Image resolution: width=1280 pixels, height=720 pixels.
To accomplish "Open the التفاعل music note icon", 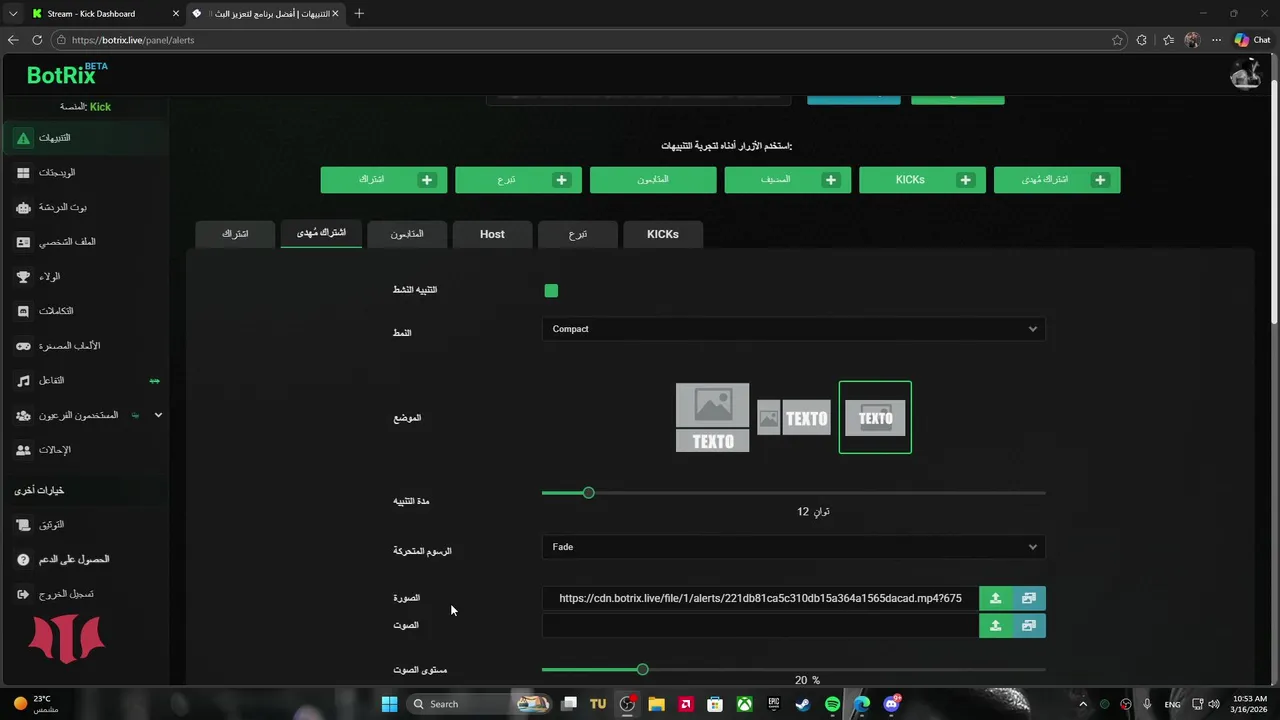I will pyautogui.click(x=23, y=381).
